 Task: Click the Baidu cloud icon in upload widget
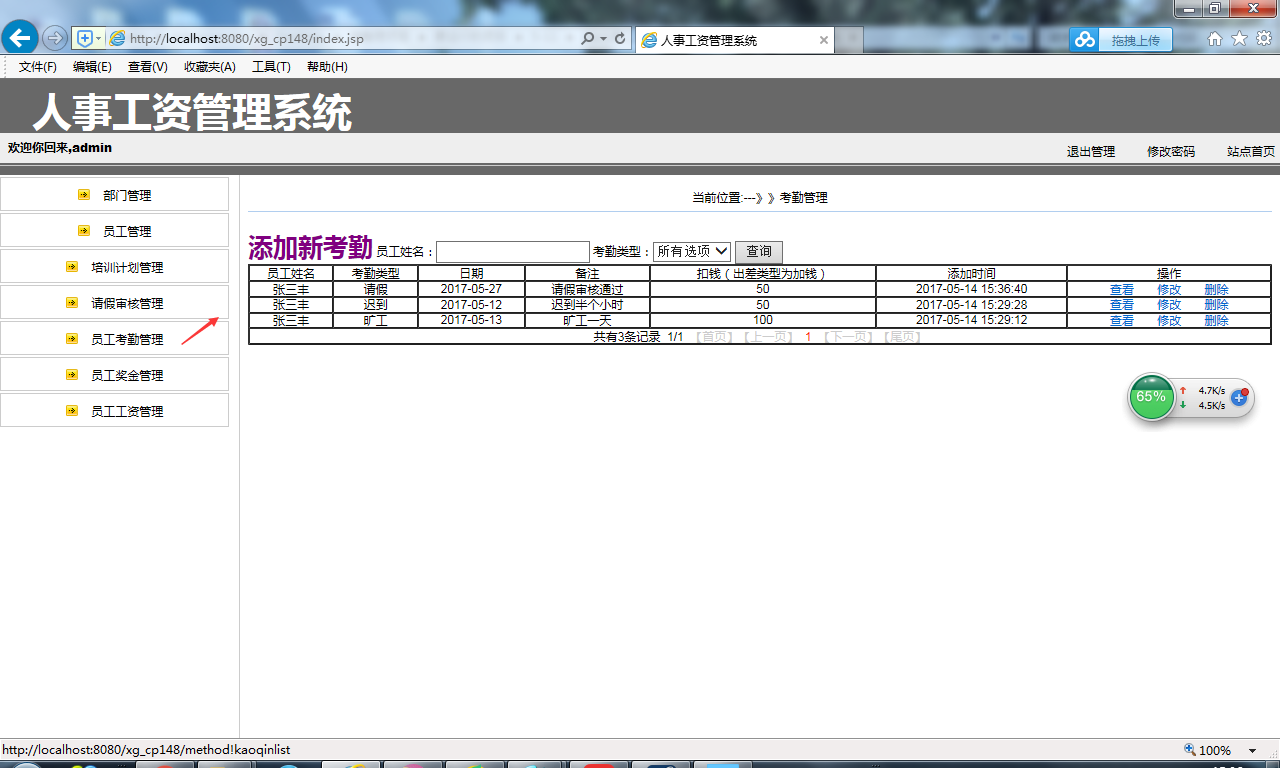pos(1085,40)
